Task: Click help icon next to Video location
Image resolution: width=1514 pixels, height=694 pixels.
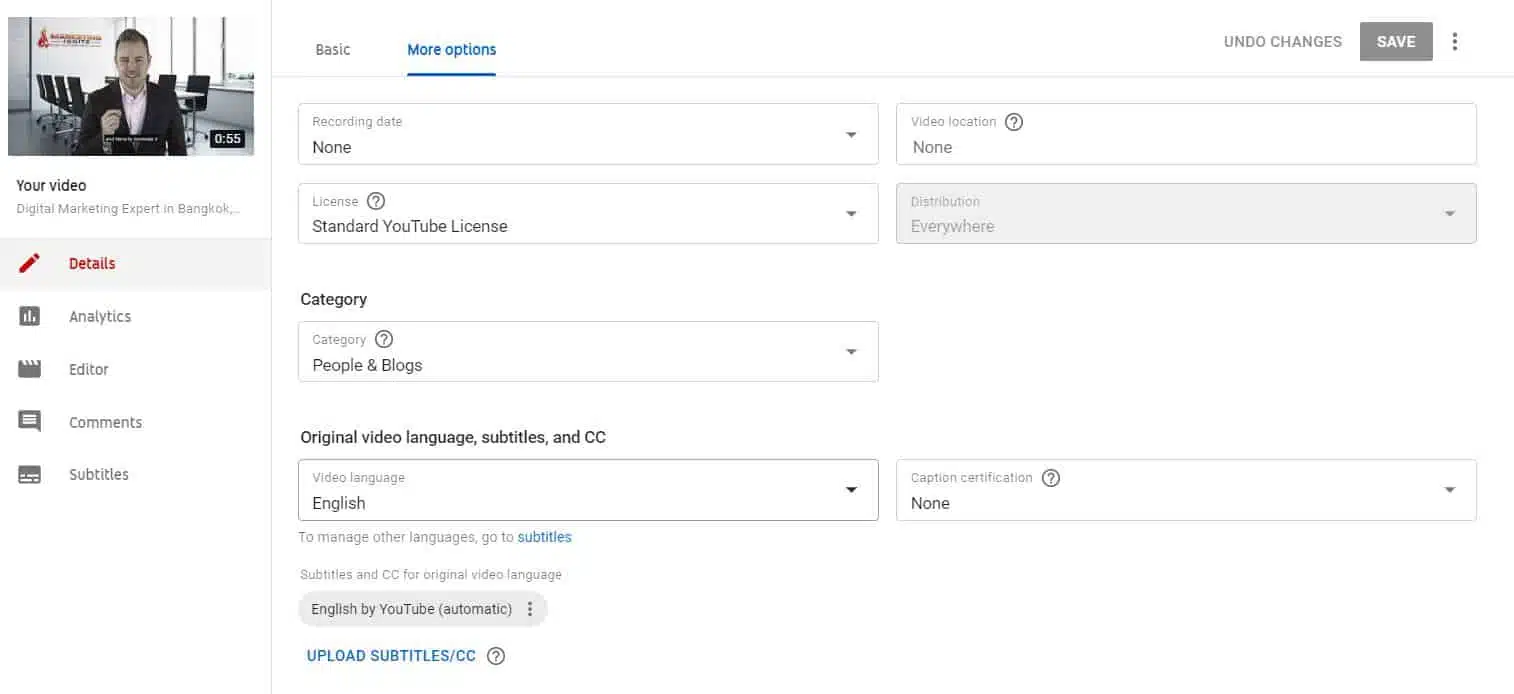Action: click(x=1014, y=122)
